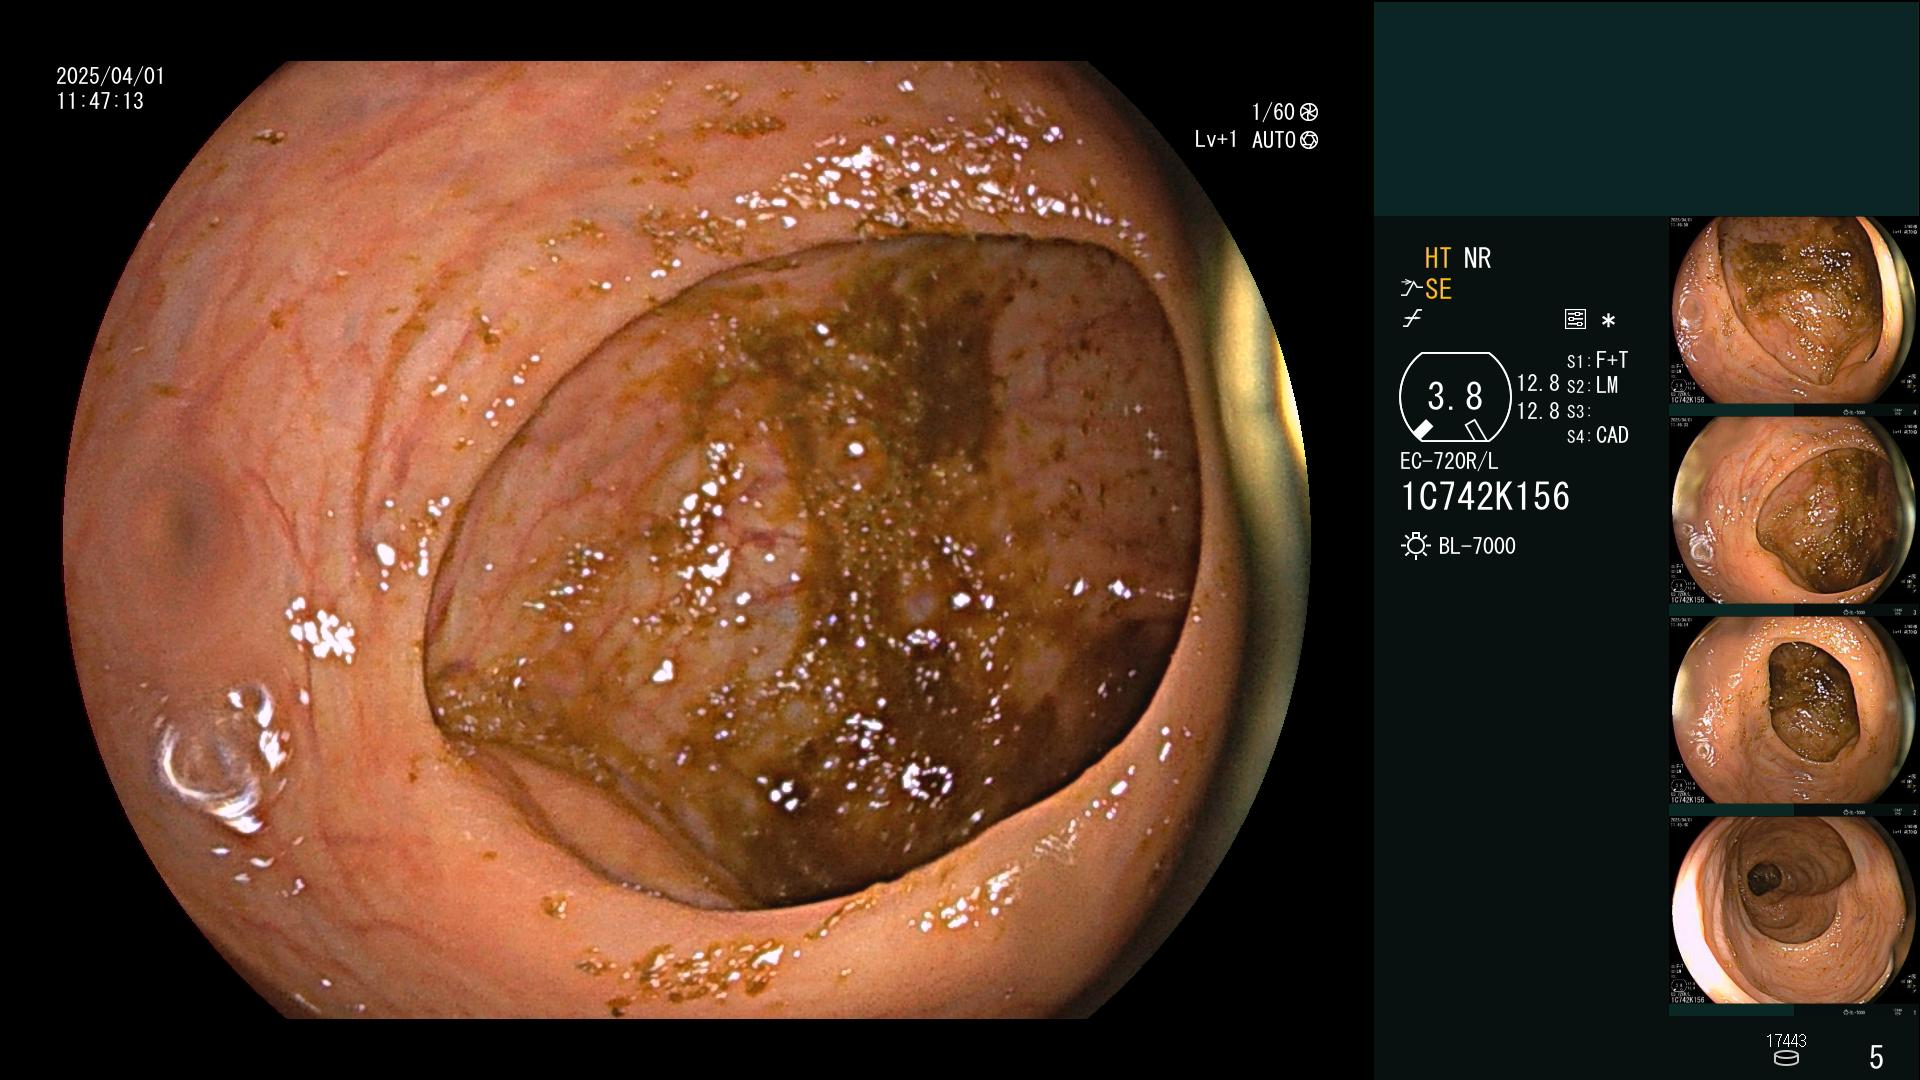
Task: Click the NR noise reduction label
Action: coord(1477,258)
